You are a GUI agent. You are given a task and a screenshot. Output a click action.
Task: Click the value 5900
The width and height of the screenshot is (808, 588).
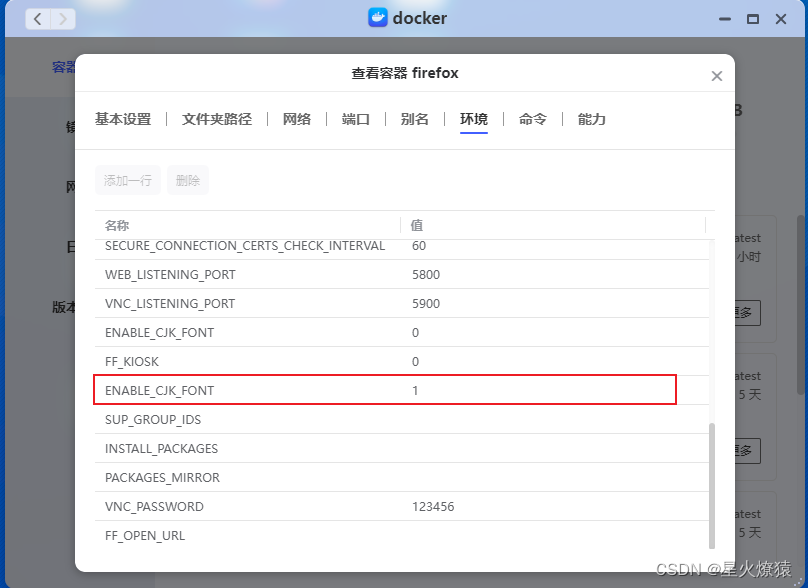click(426, 304)
